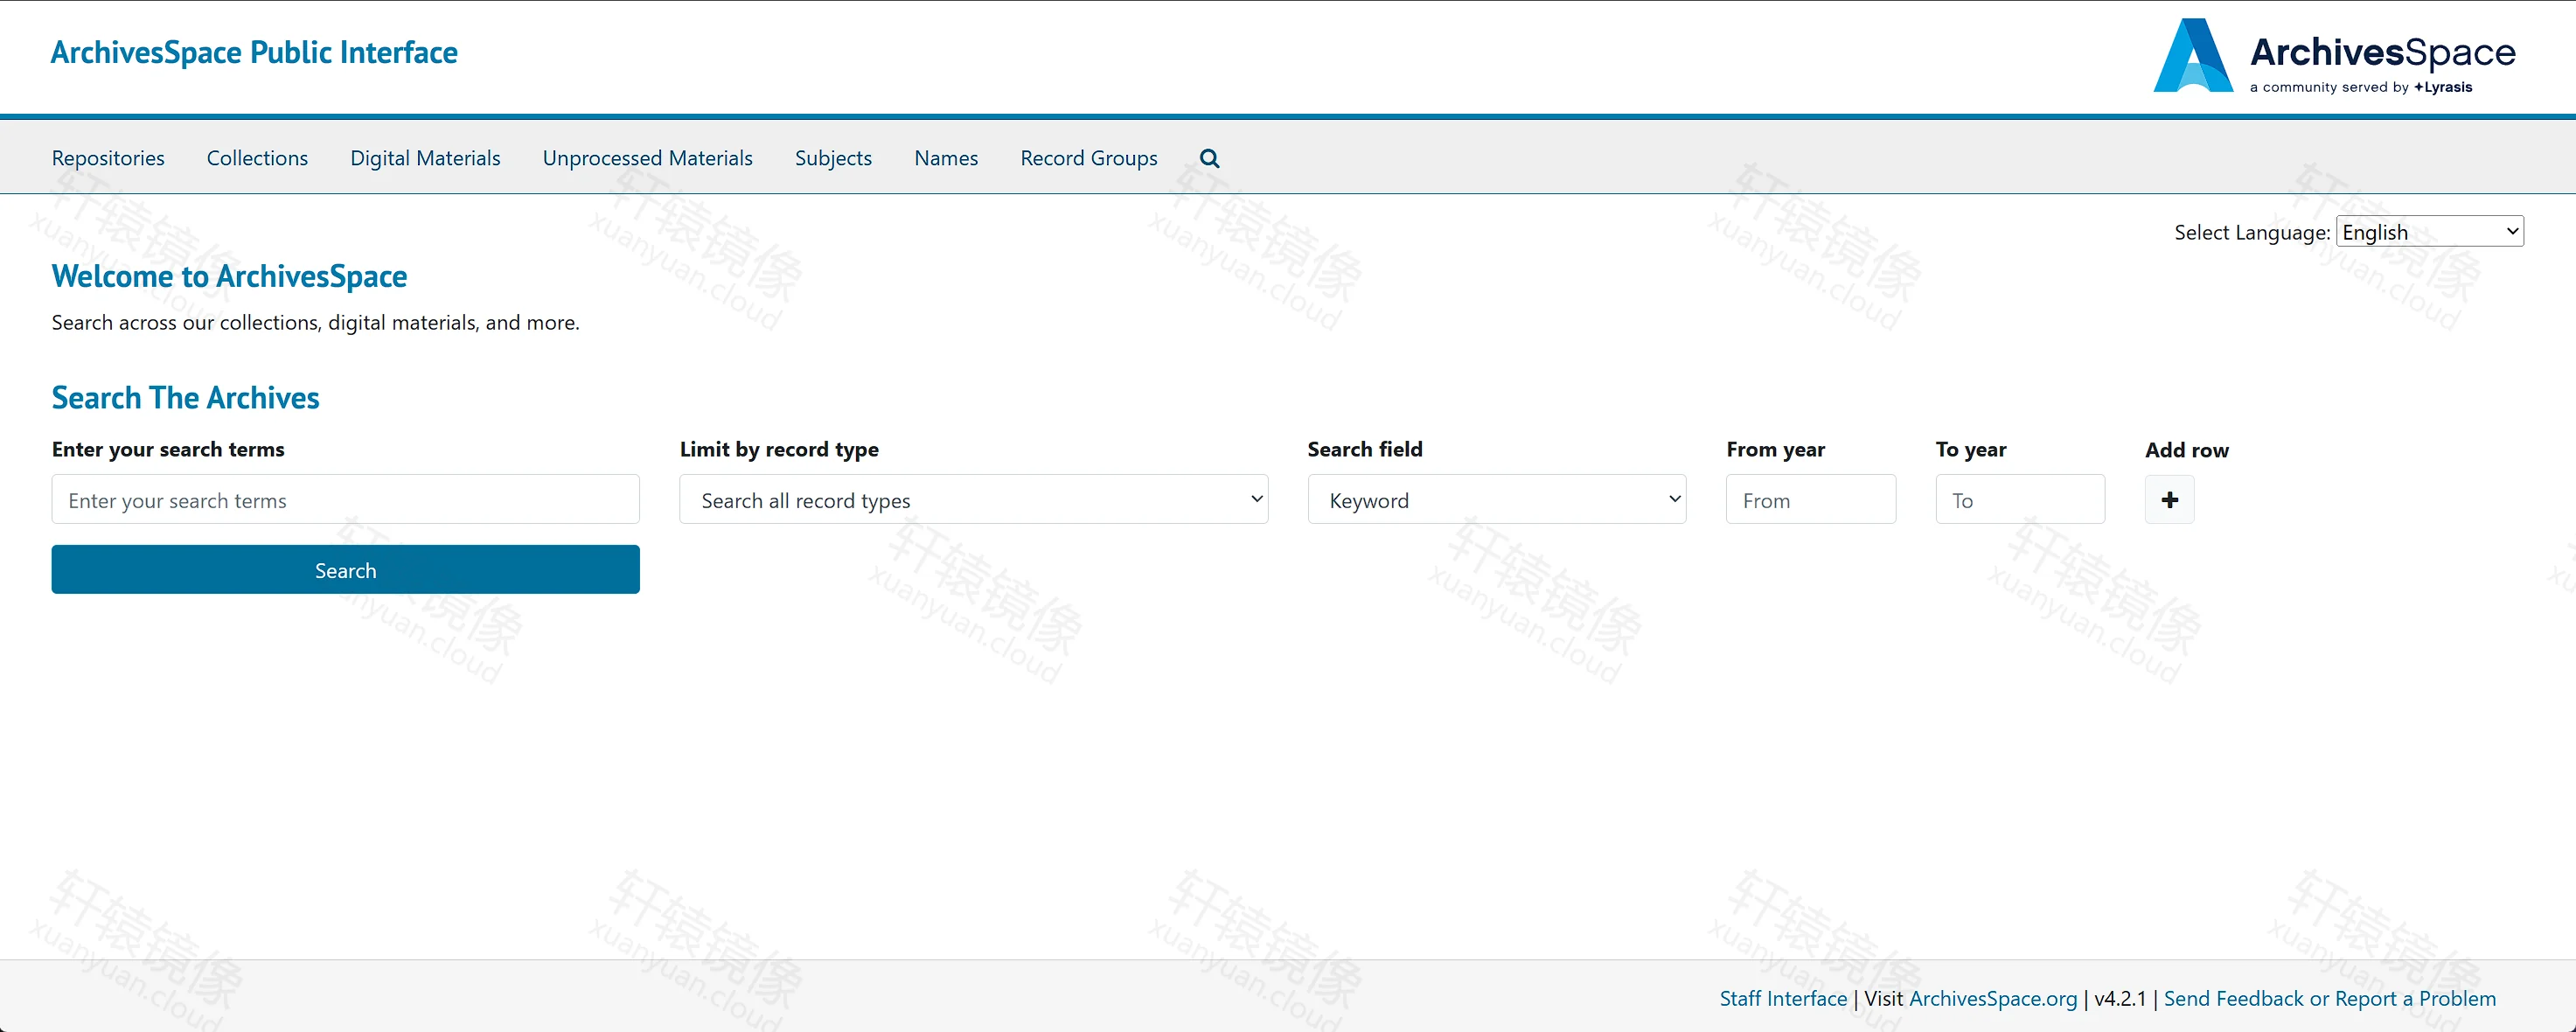Click the search terms input box
The width and height of the screenshot is (2576, 1032).
point(345,499)
